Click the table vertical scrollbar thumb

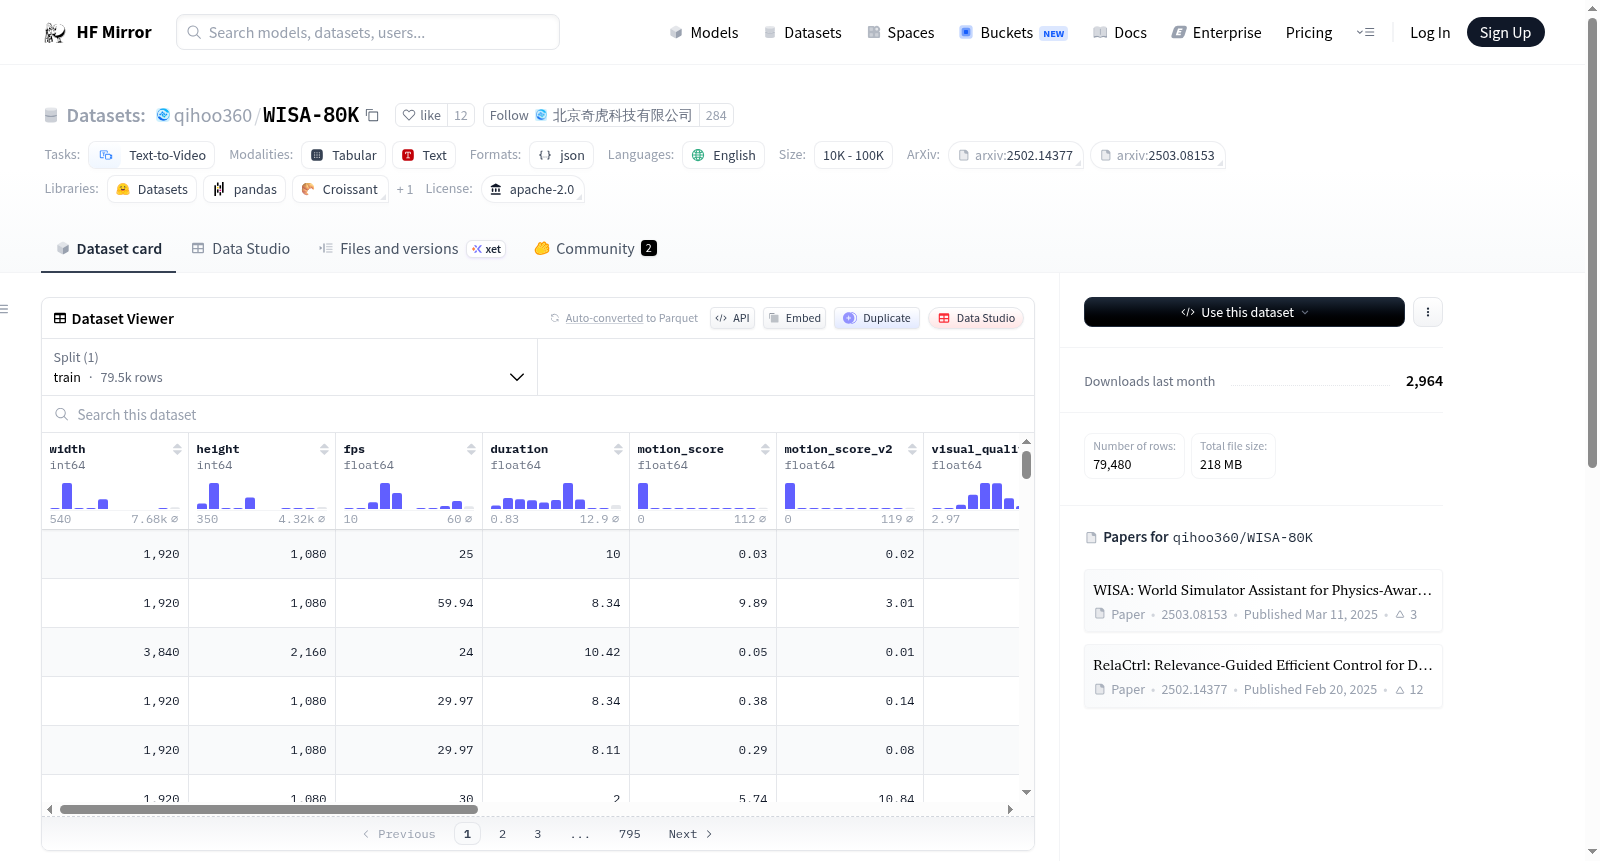click(1026, 465)
